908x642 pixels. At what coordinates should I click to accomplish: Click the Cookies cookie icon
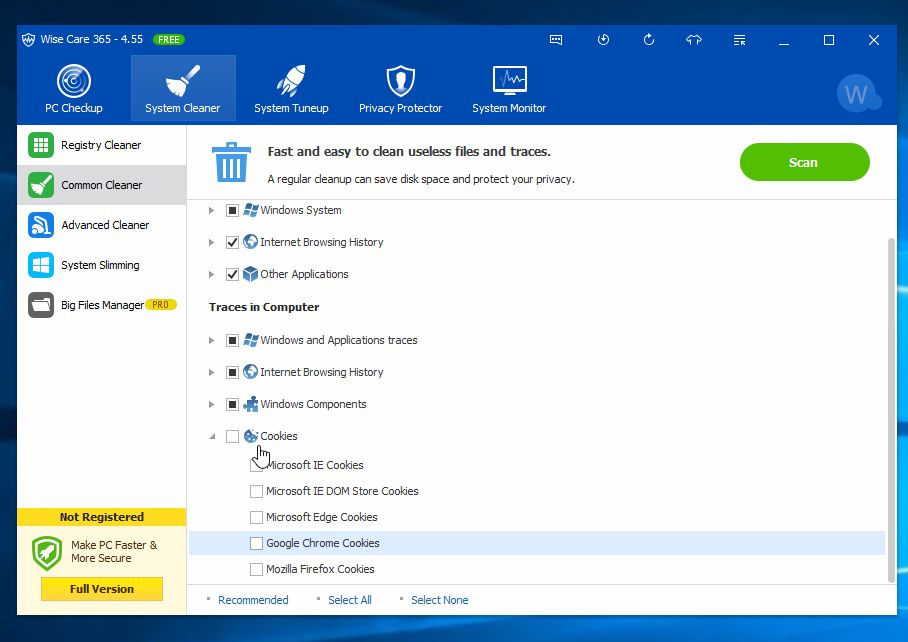251,436
